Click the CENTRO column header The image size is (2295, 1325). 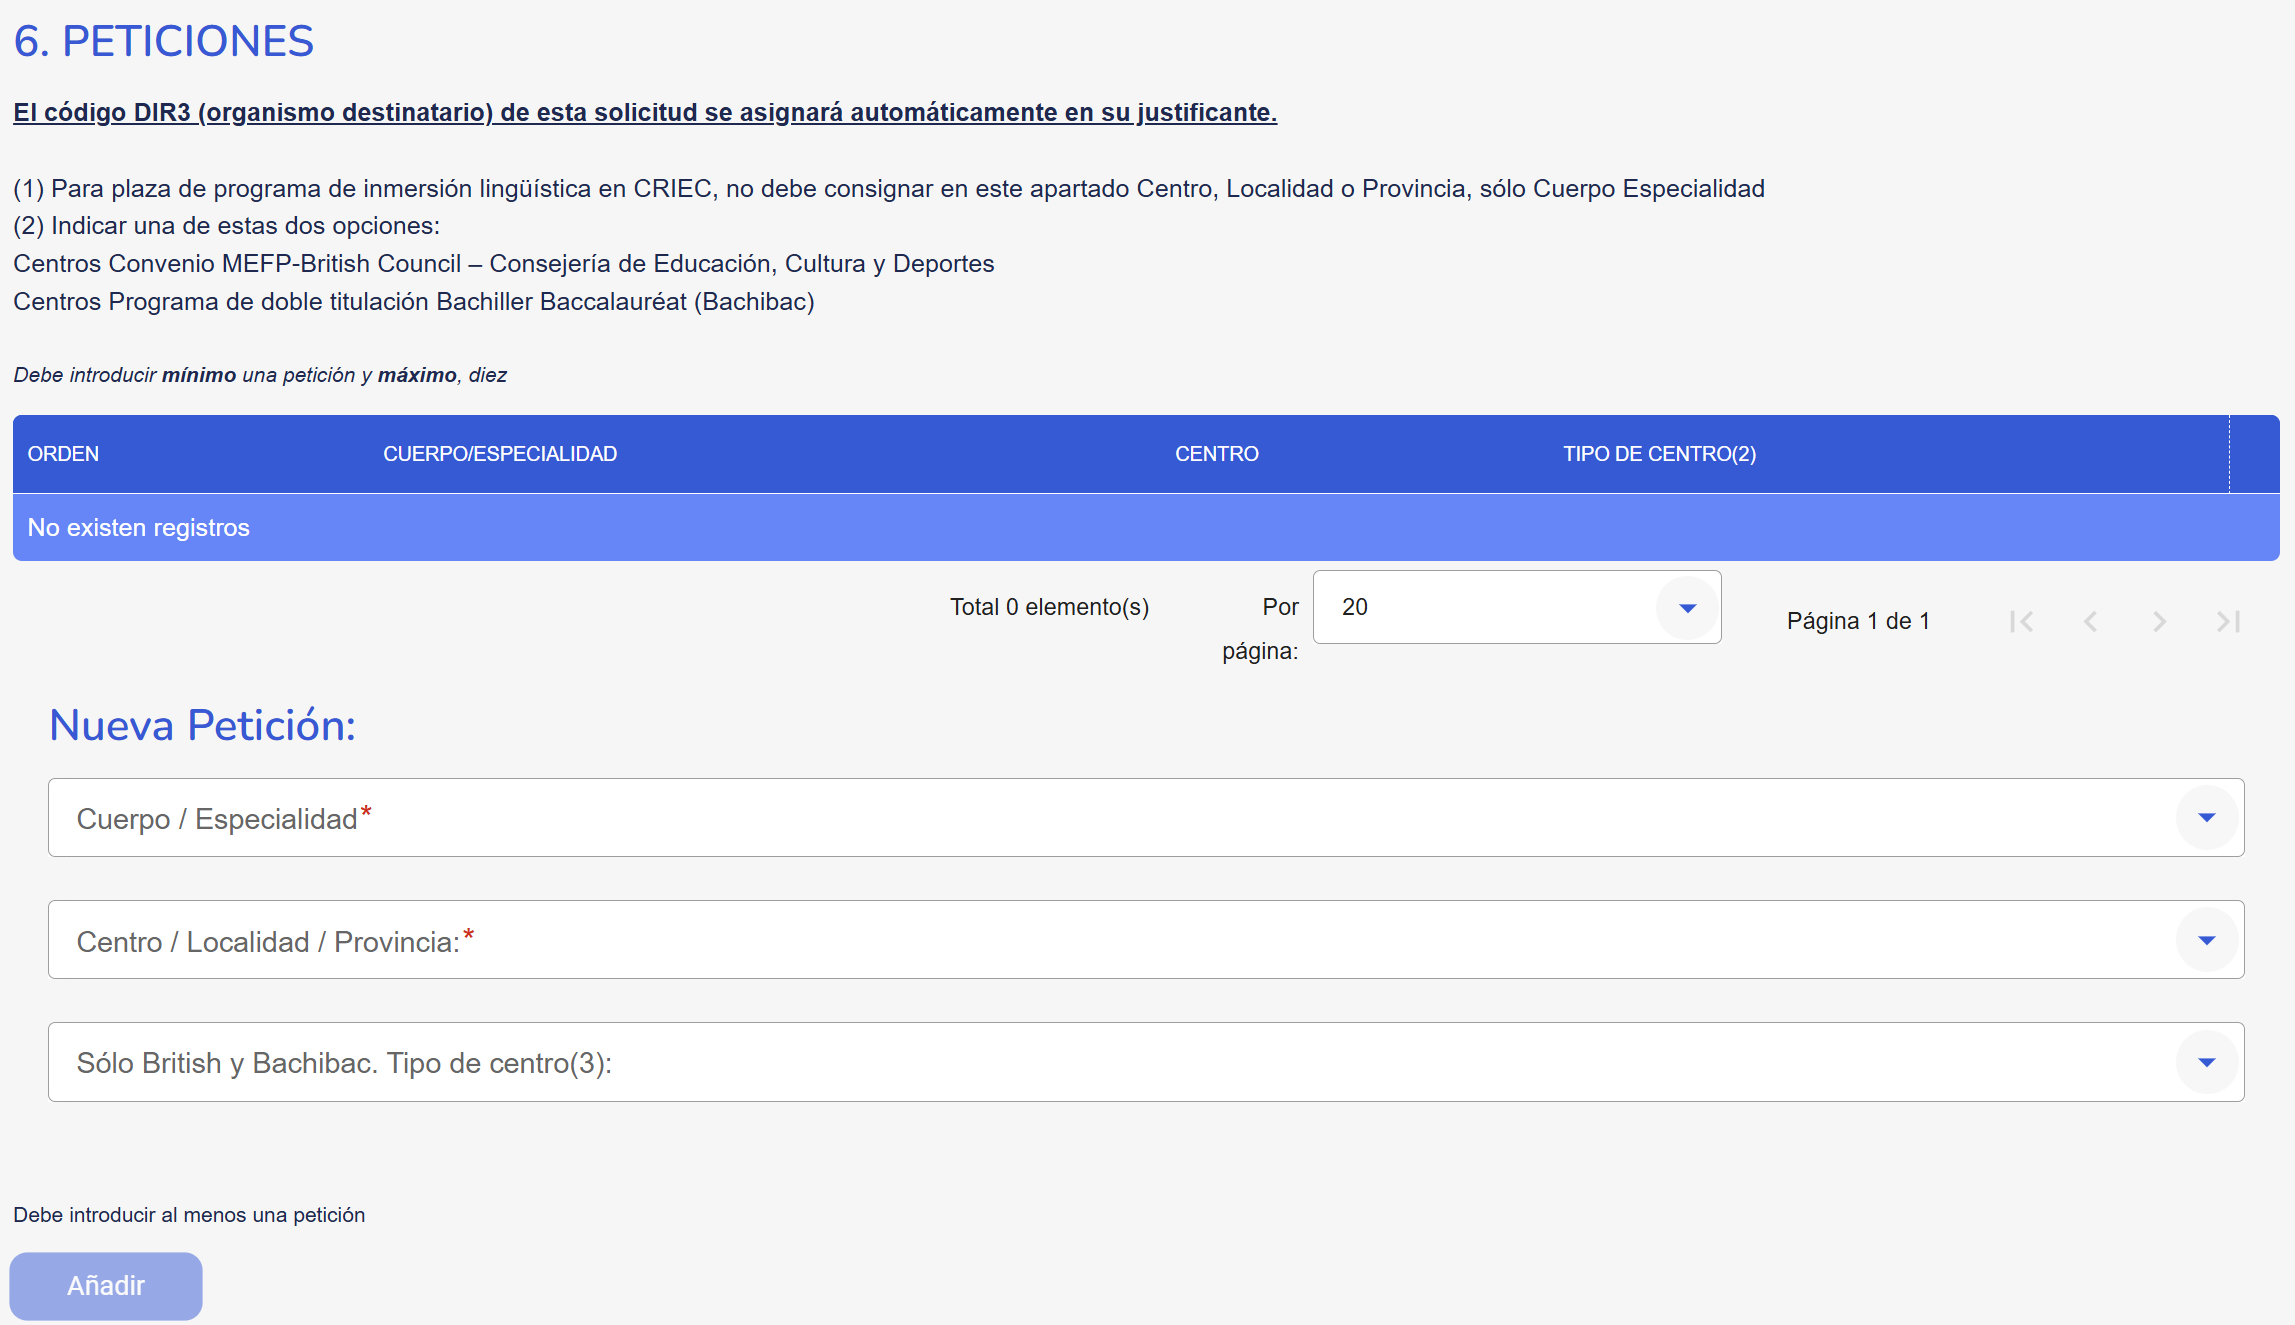pos(1216,454)
